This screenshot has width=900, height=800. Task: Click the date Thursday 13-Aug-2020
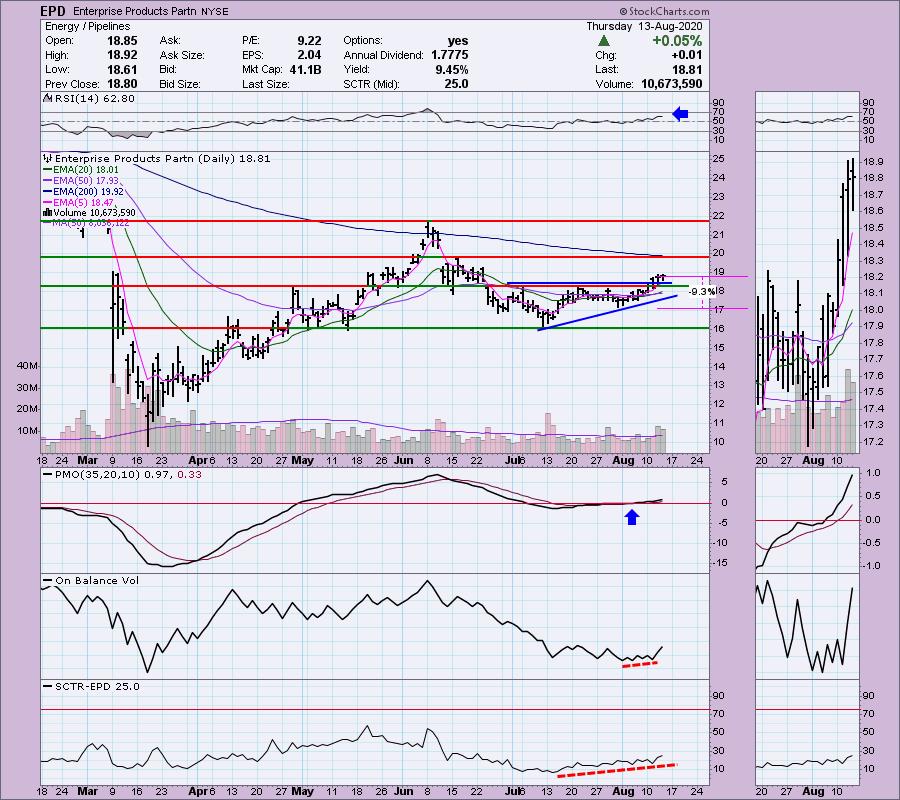[644, 26]
